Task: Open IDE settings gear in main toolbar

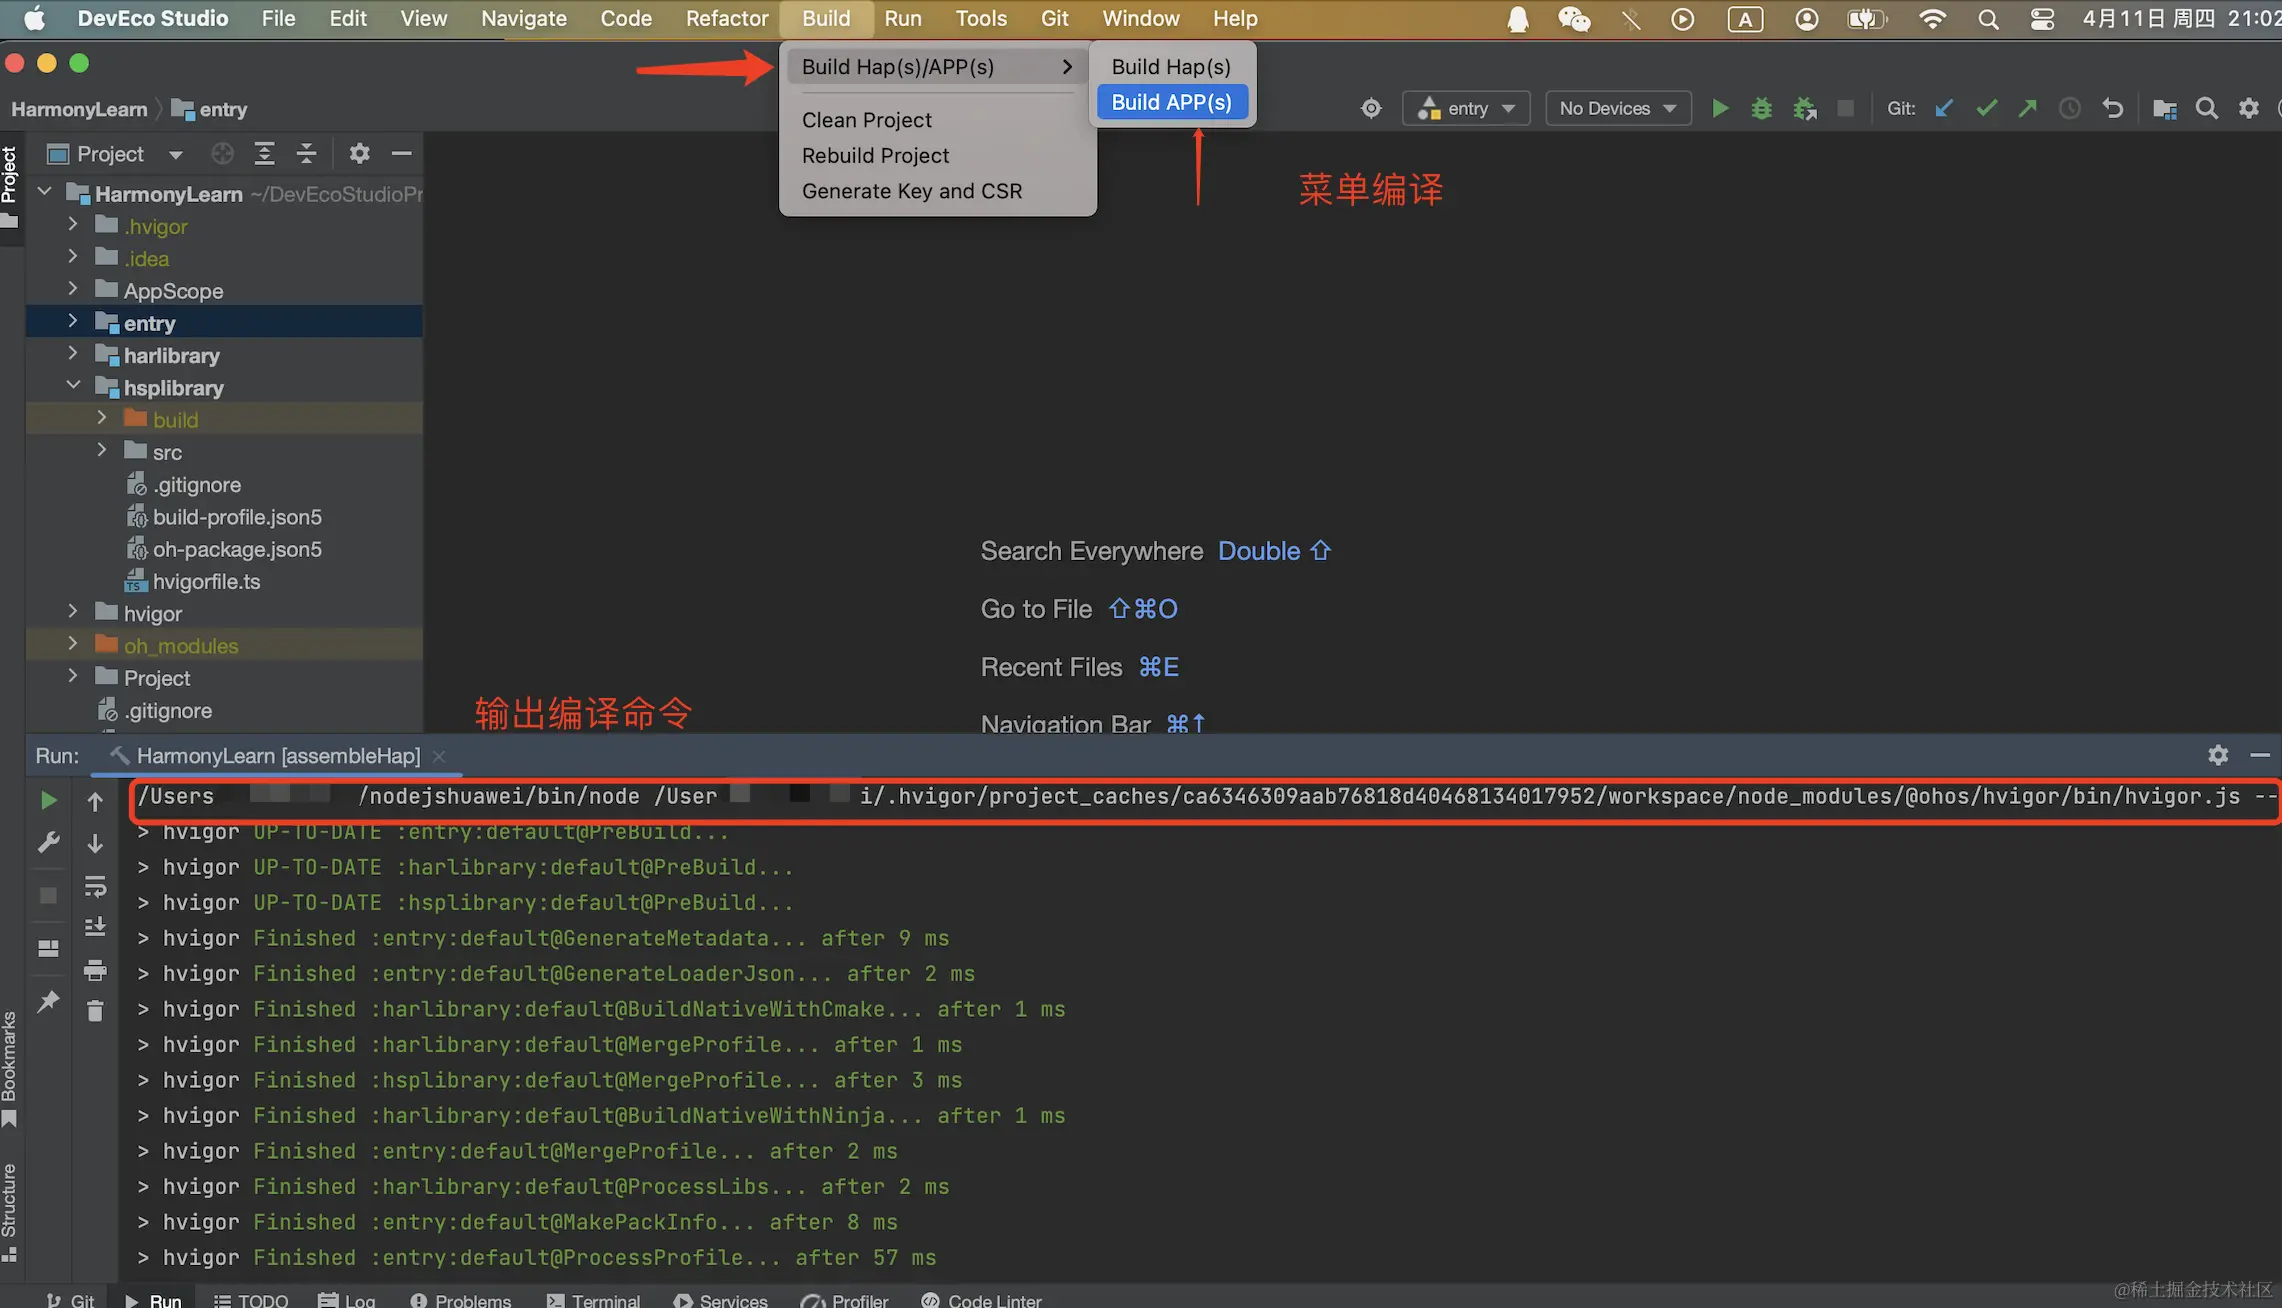Action: pos(2248,108)
